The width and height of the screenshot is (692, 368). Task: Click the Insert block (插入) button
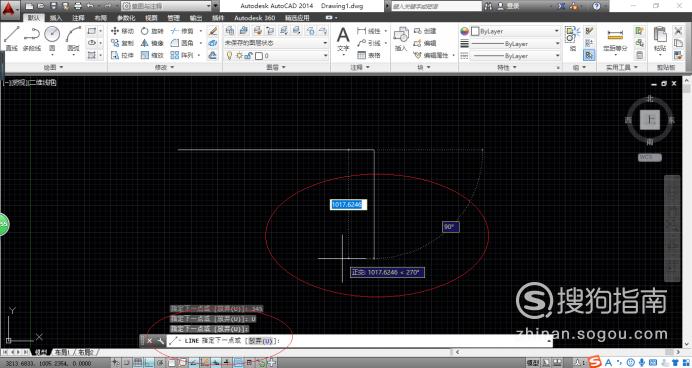click(401, 39)
